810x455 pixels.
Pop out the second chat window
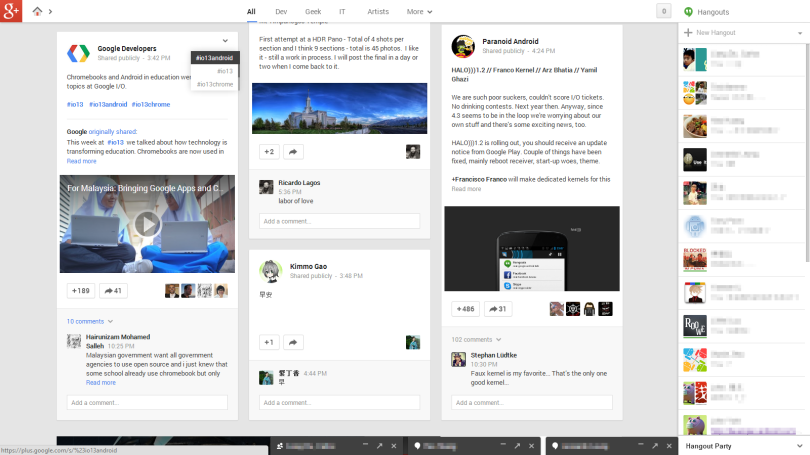[517, 446]
